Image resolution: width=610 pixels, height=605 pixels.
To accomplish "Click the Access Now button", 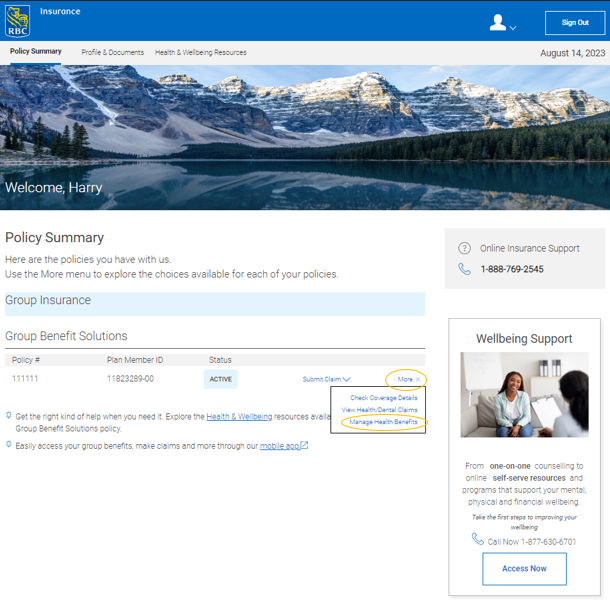I will [524, 569].
